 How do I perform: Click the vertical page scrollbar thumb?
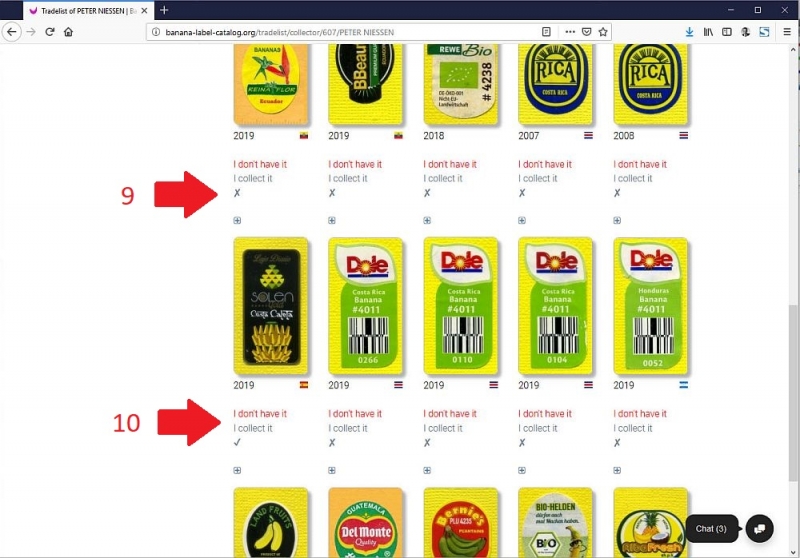pos(792,393)
